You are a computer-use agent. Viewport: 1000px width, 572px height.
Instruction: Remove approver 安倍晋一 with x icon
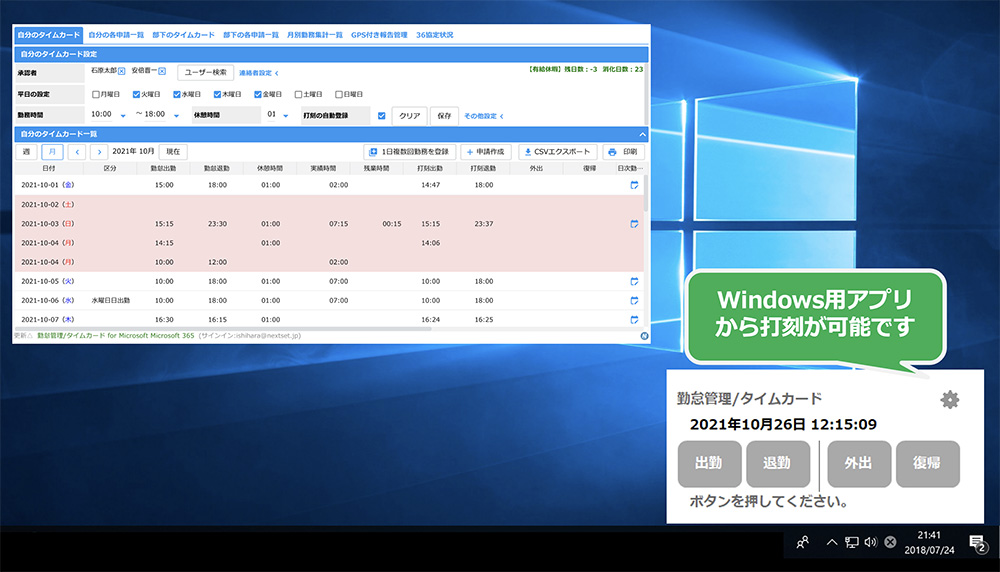point(162,71)
